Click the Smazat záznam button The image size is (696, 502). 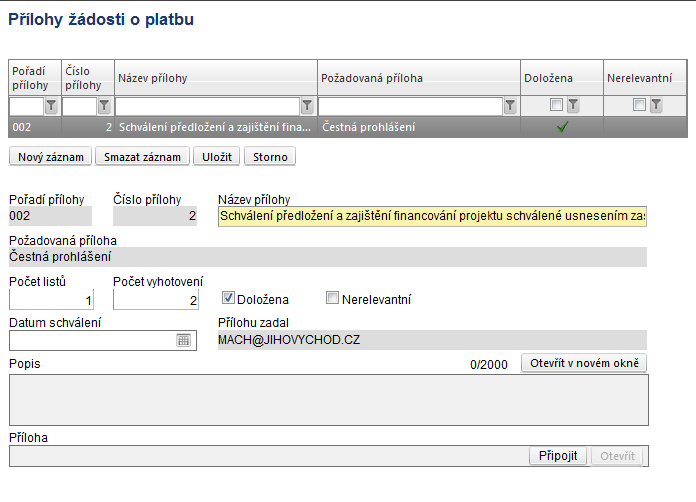(142, 157)
